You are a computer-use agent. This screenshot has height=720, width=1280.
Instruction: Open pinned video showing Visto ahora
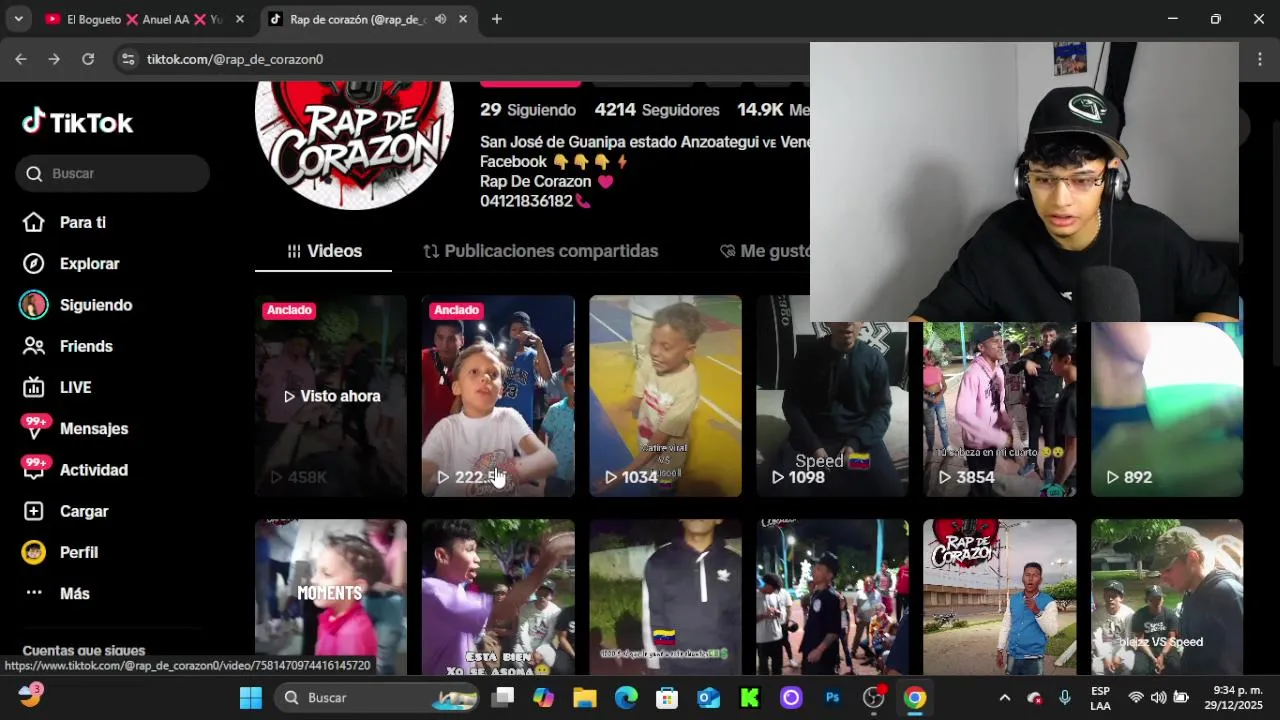[x=331, y=396]
